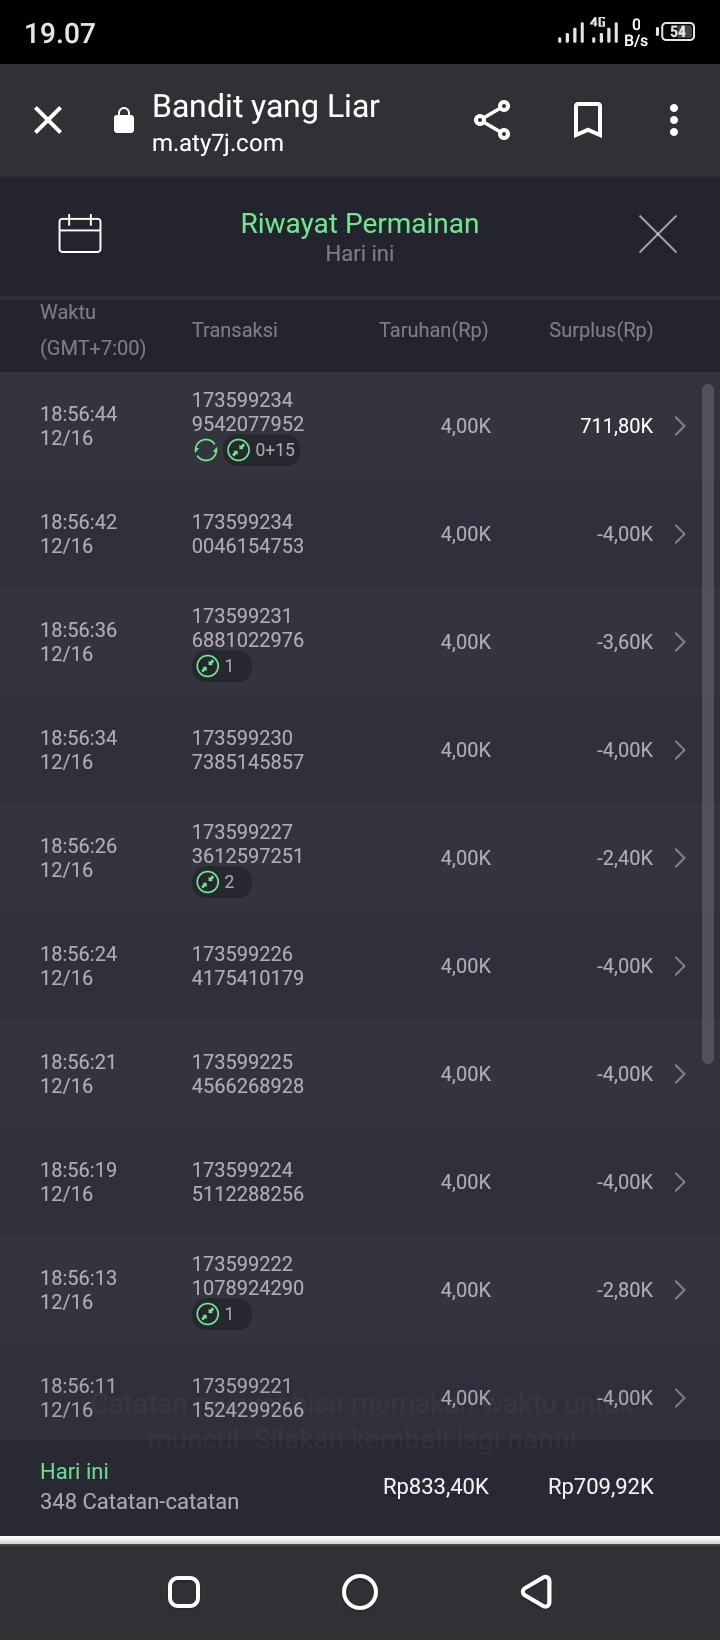Tap the lock icon for site security
The width and height of the screenshot is (720, 1640).
124,121
